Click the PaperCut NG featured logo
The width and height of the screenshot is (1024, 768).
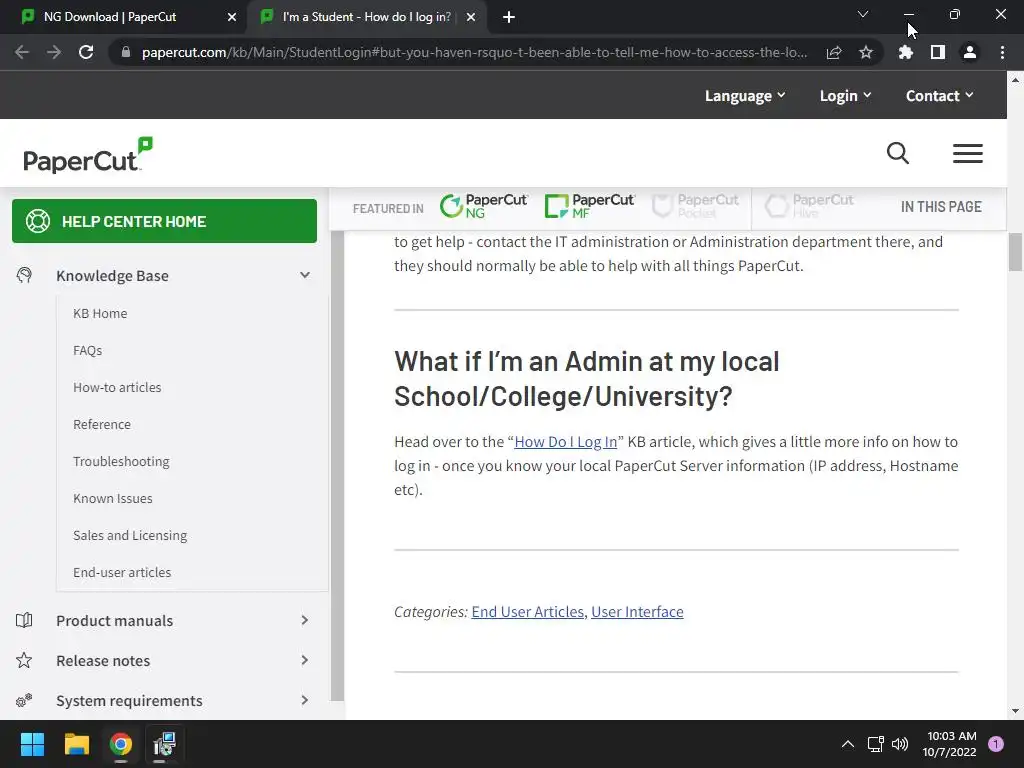point(483,206)
